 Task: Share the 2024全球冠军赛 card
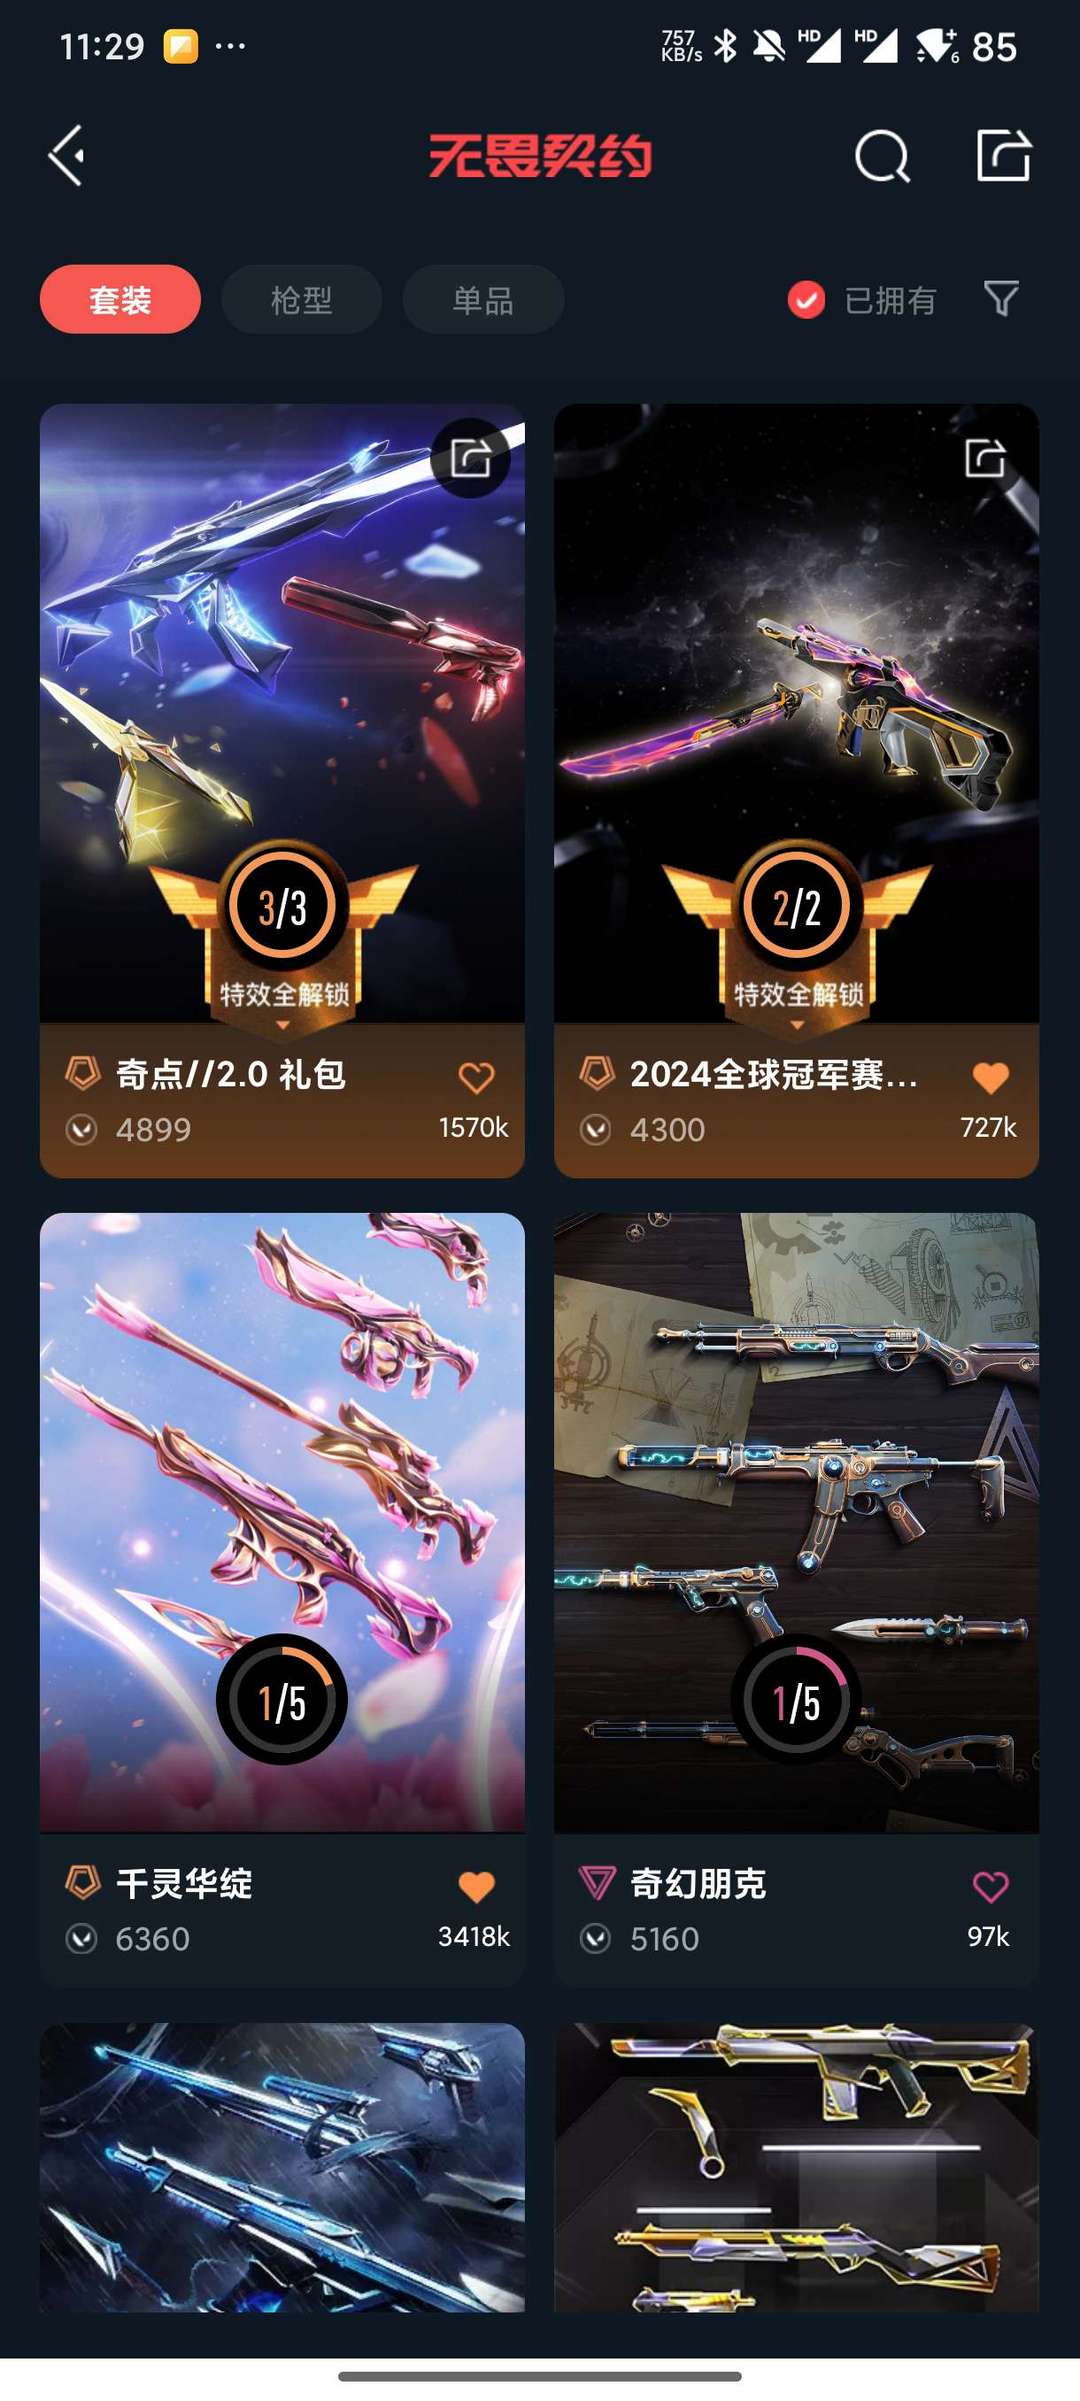985,458
